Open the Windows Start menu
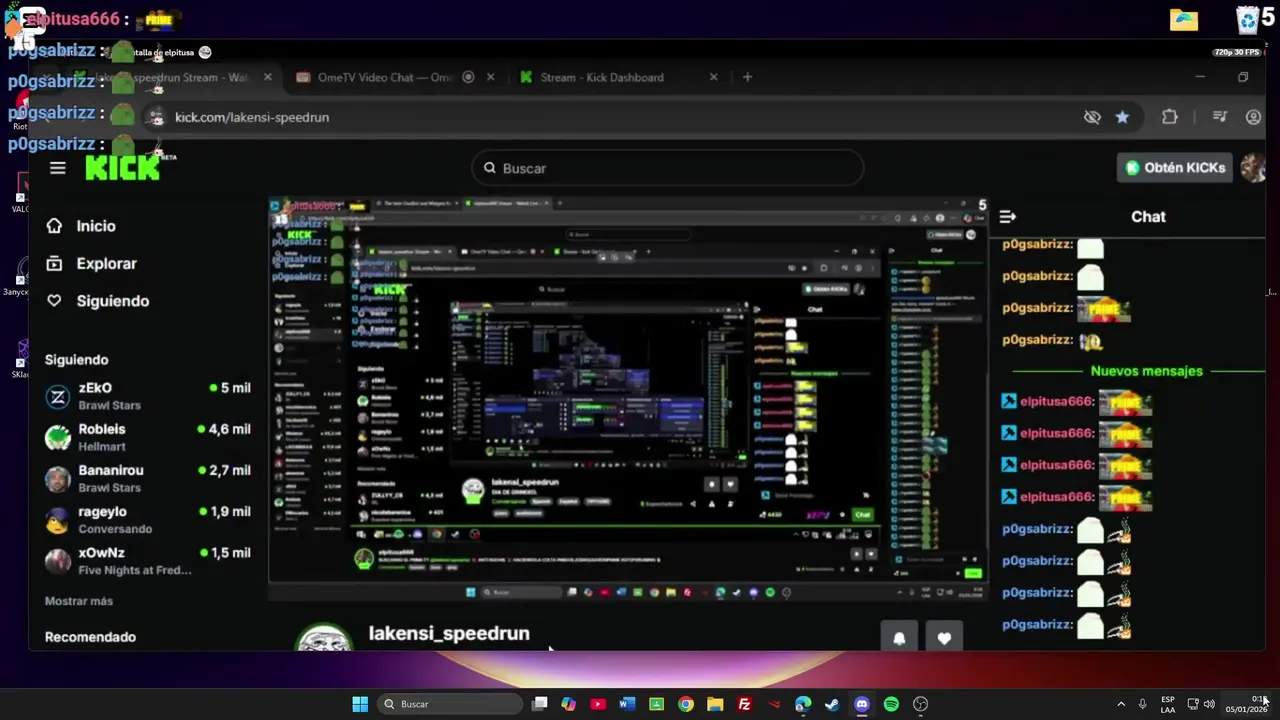1280x720 pixels. click(x=360, y=704)
